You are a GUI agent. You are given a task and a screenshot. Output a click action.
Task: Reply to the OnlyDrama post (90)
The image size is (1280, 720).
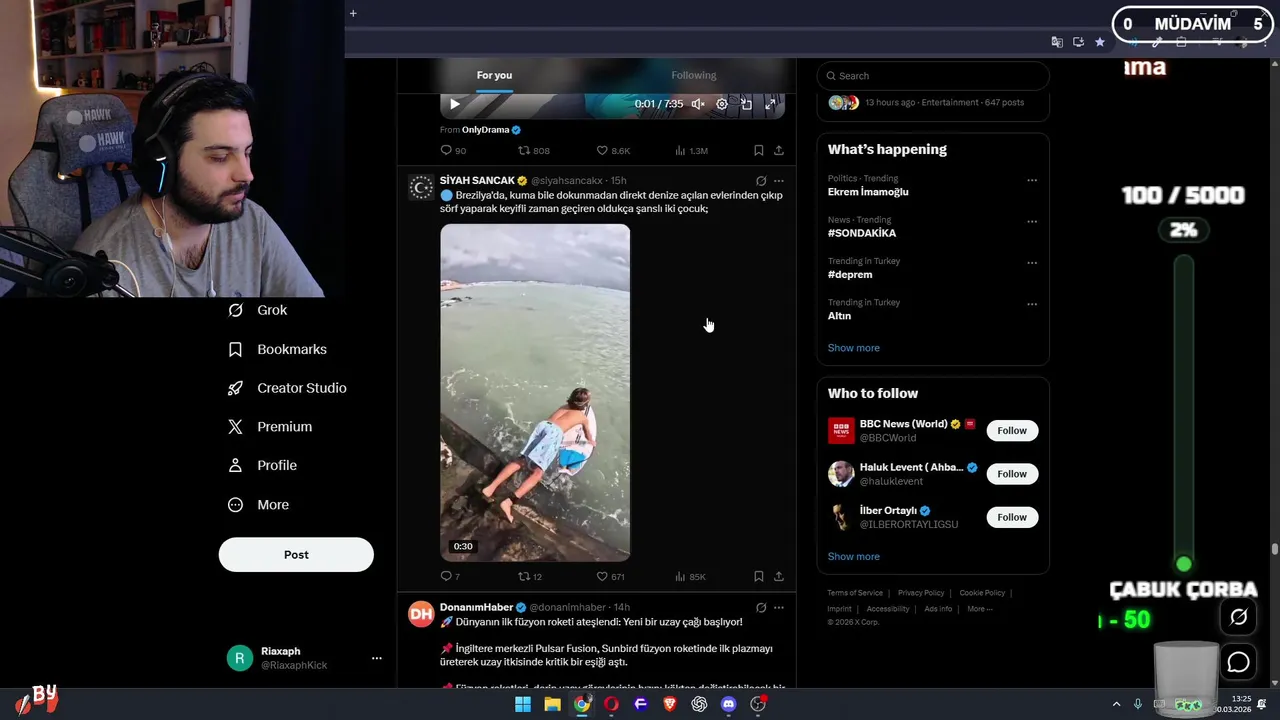(x=453, y=150)
